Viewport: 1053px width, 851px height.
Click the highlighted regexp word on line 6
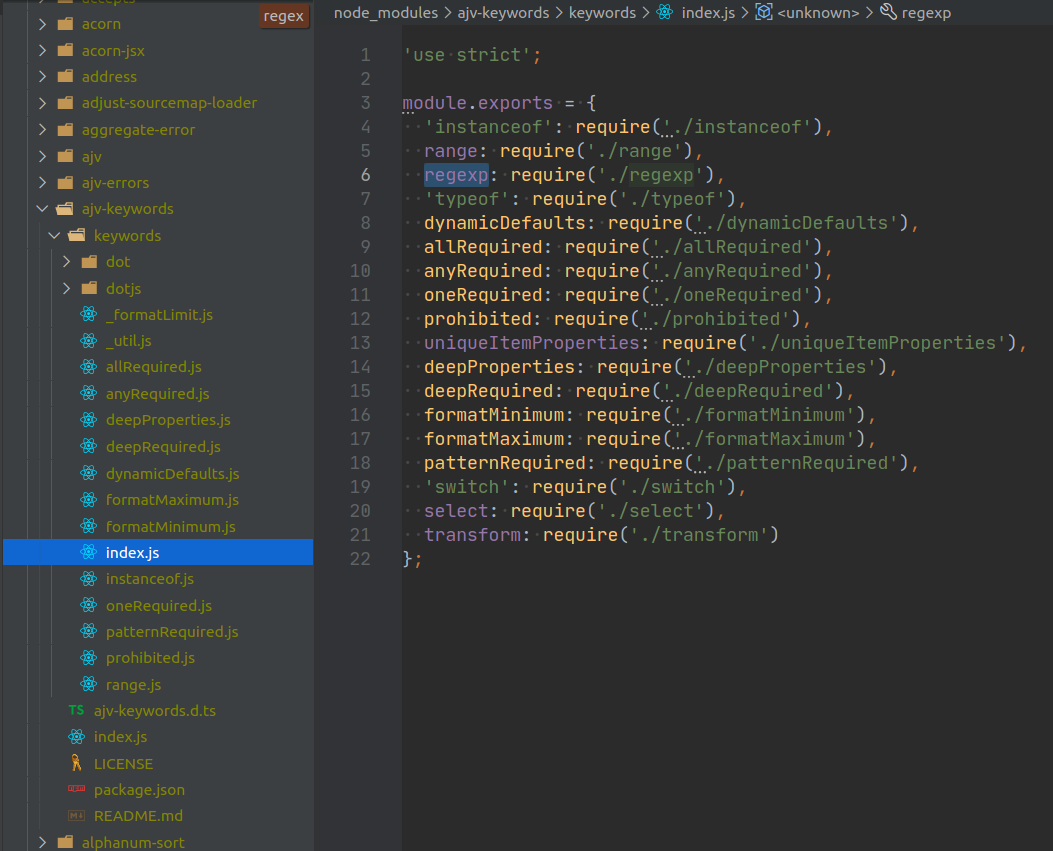coord(456,174)
